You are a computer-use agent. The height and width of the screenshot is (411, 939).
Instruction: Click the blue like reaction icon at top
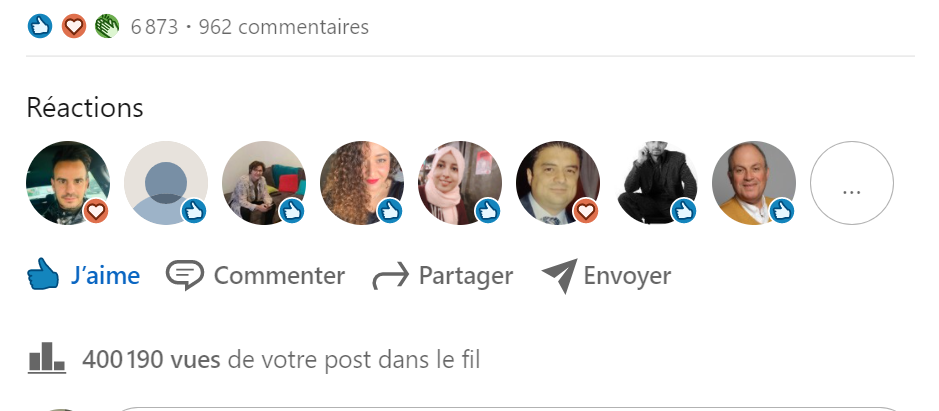coord(39,27)
